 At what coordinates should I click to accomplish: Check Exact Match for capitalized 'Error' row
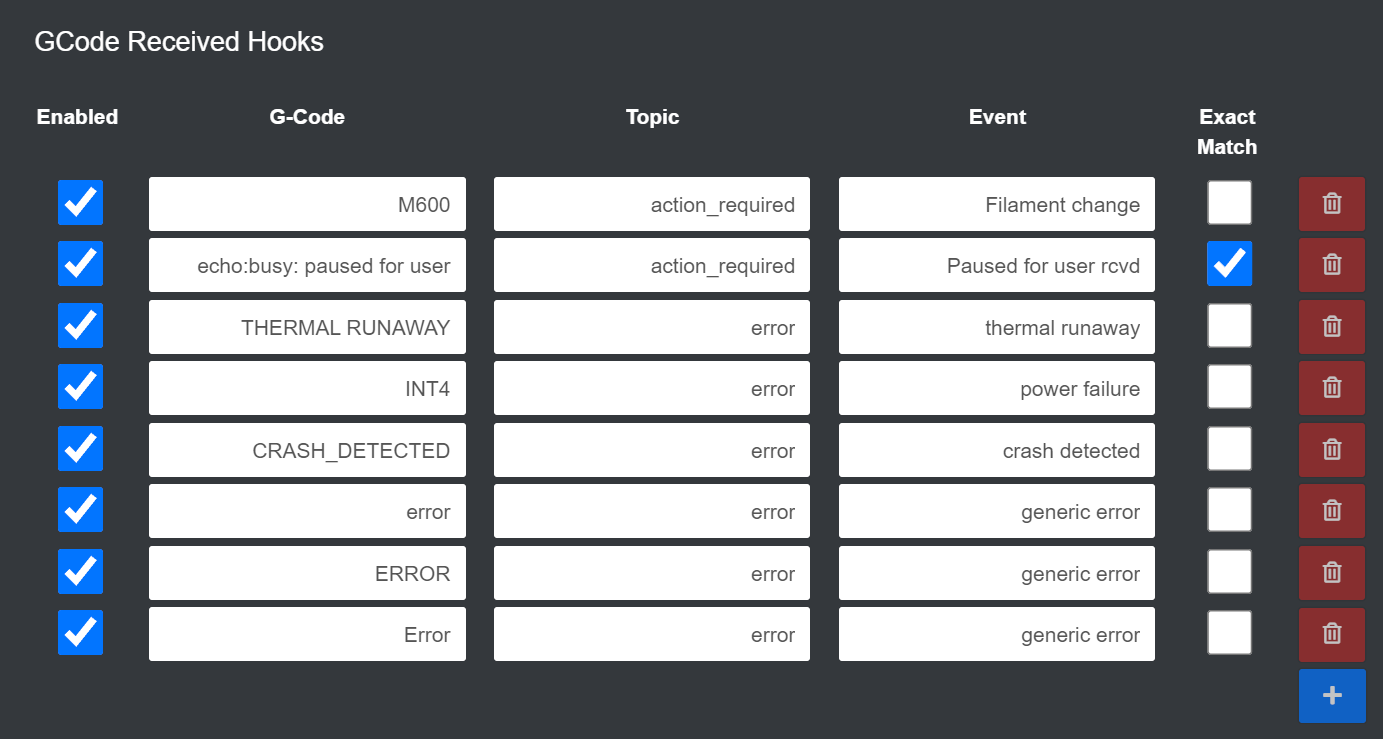point(1229,633)
